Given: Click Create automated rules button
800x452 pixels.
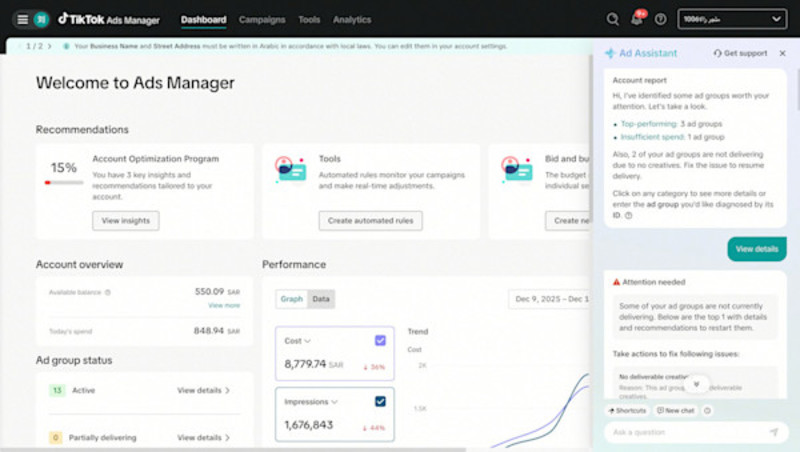Looking at the screenshot, I should tap(370, 221).
